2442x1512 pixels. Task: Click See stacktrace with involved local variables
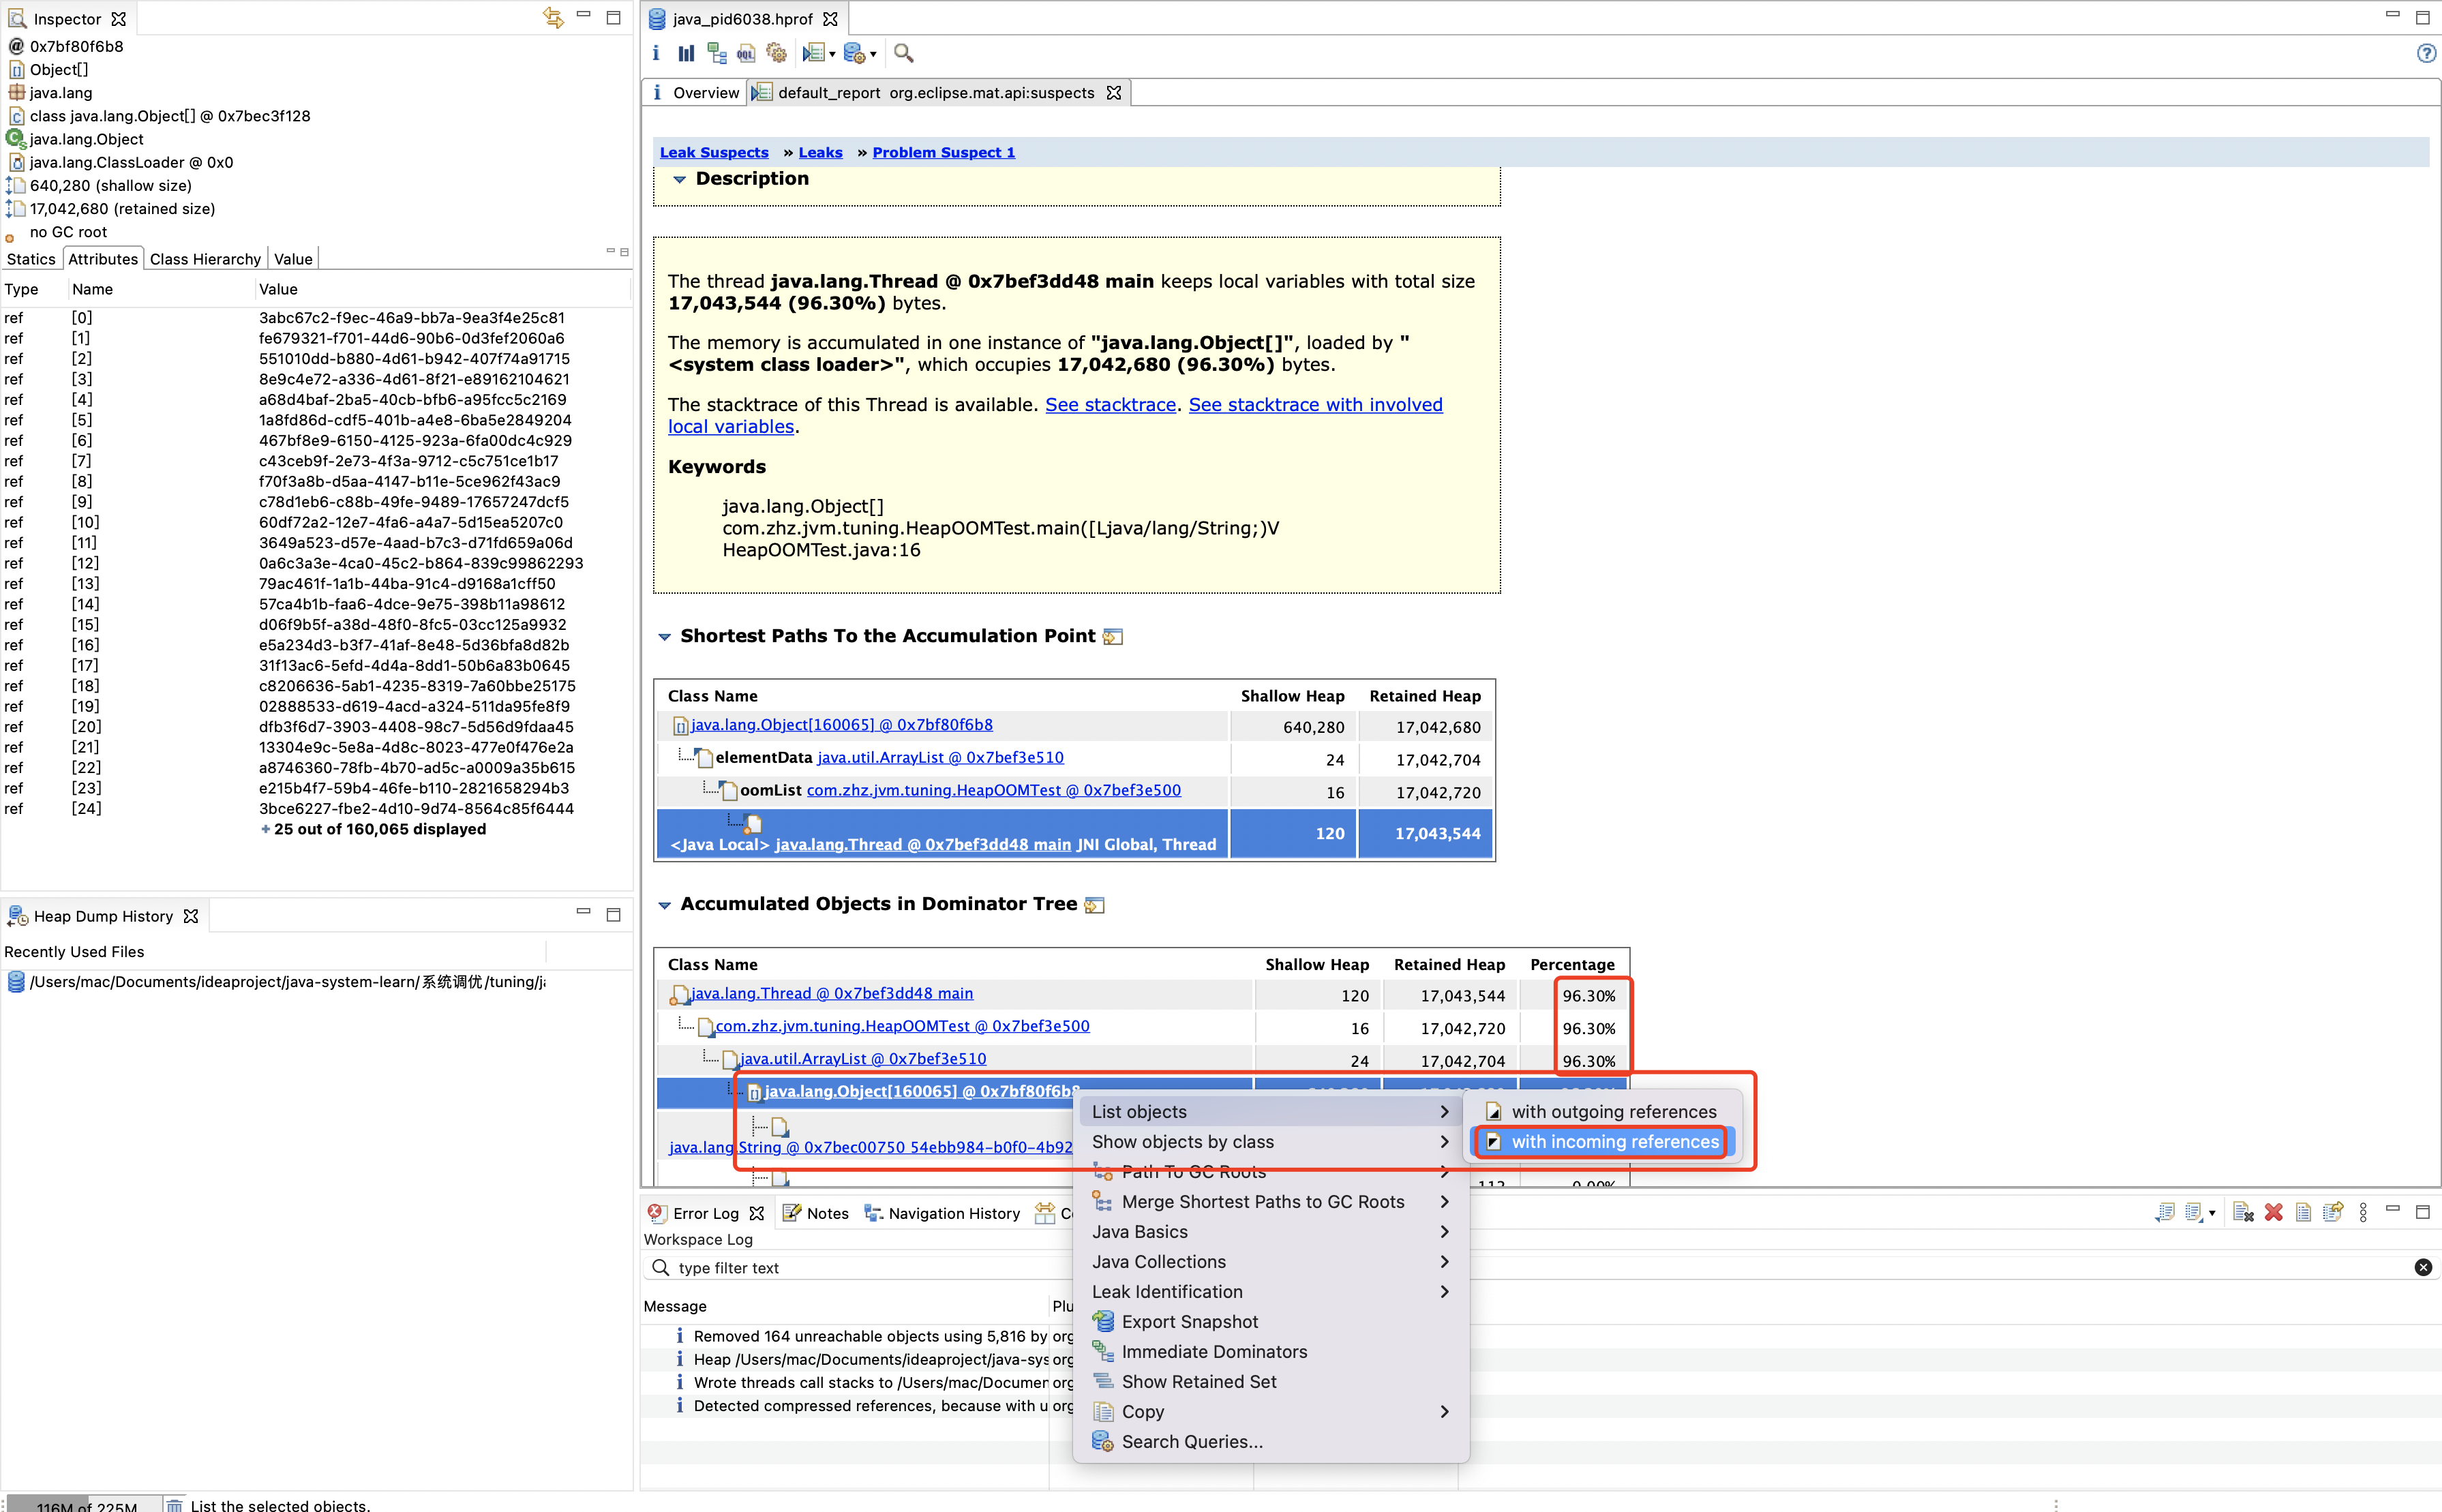click(1055, 415)
